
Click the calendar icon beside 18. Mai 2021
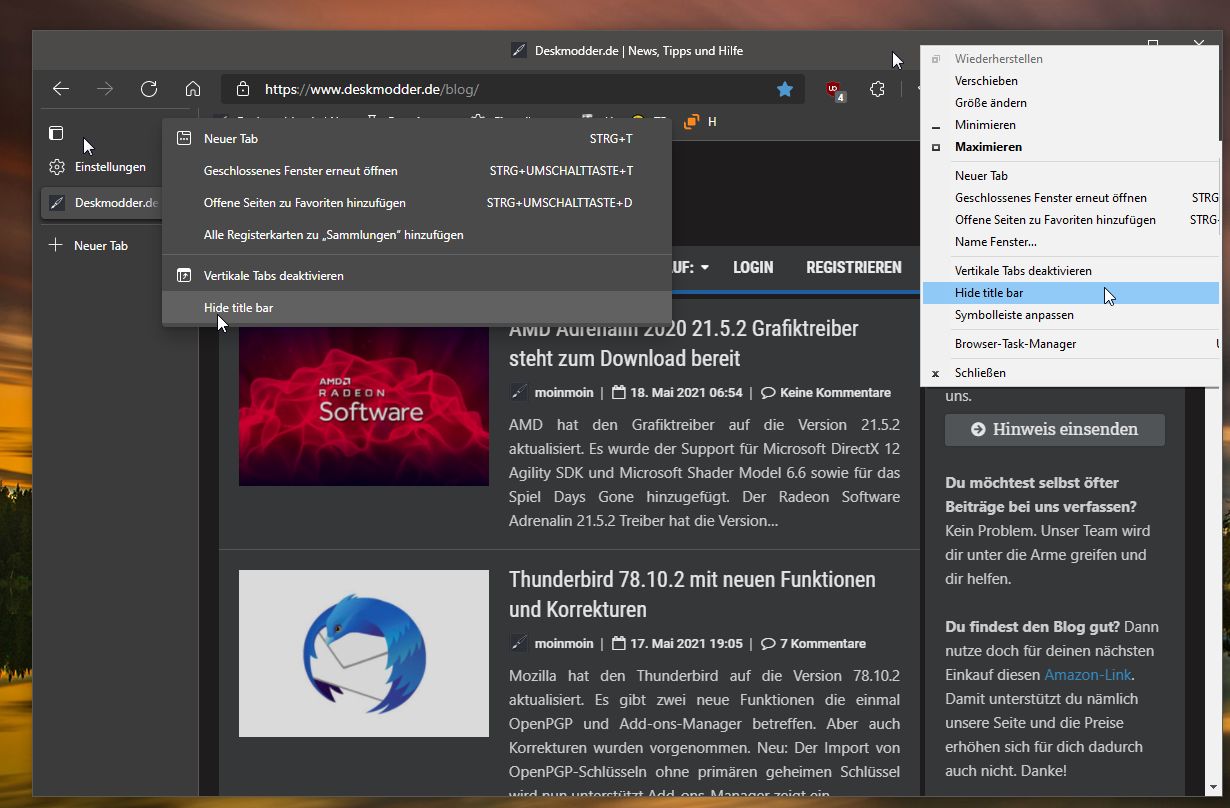point(619,393)
